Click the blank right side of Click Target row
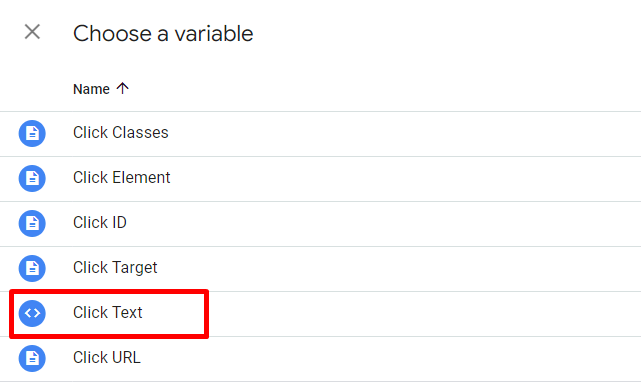This screenshot has width=641, height=382. click(399, 269)
